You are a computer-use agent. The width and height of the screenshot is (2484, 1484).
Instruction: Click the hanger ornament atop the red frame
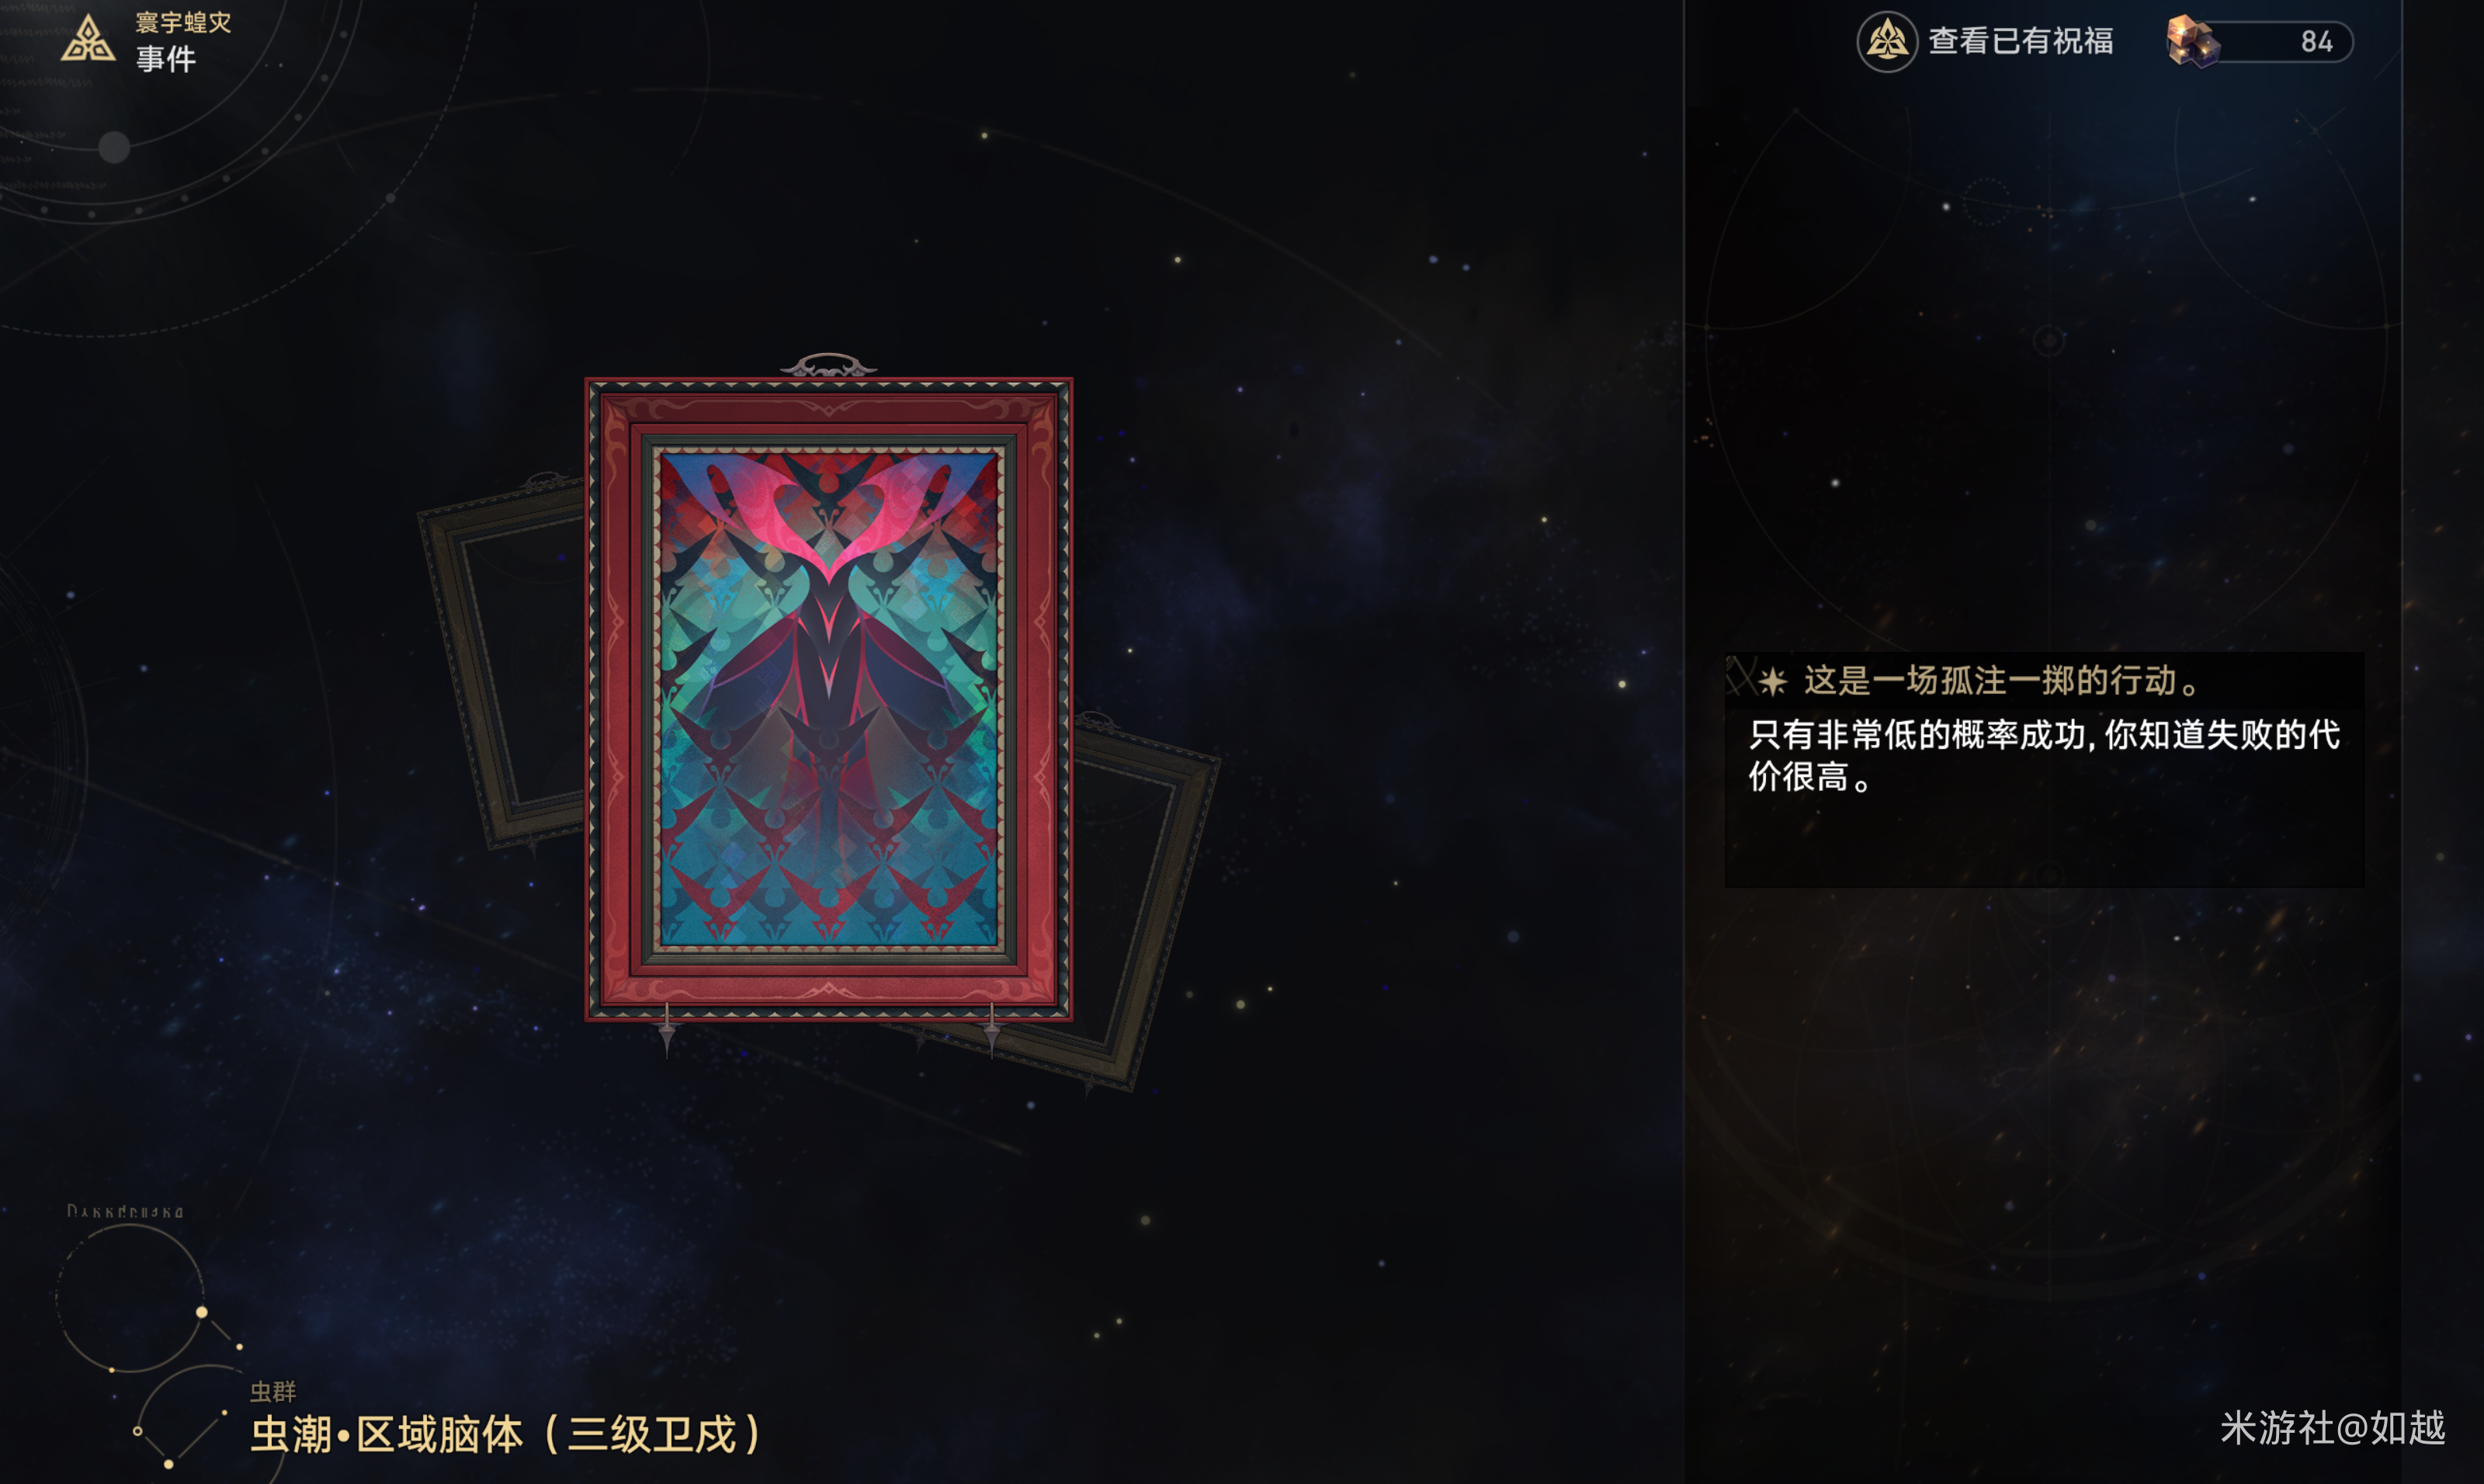[x=828, y=365]
